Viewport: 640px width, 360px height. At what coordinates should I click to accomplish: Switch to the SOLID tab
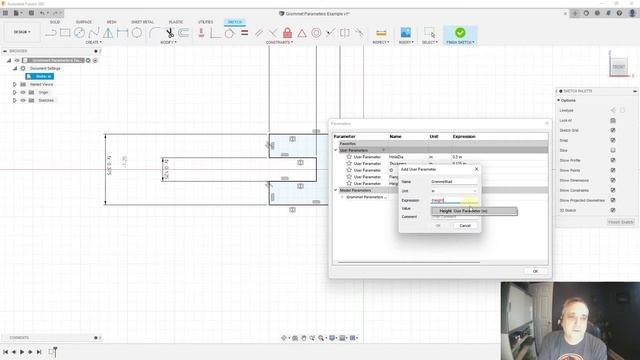pyautogui.click(x=55, y=22)
